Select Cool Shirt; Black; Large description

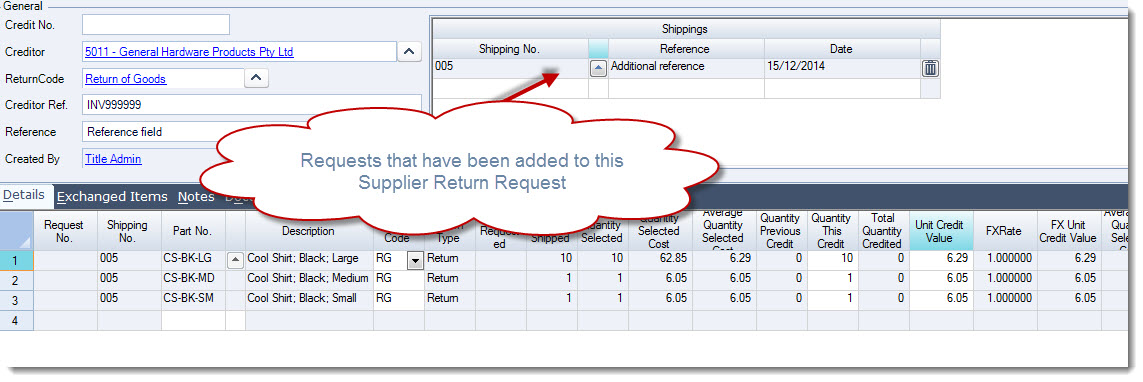point(310,259)
